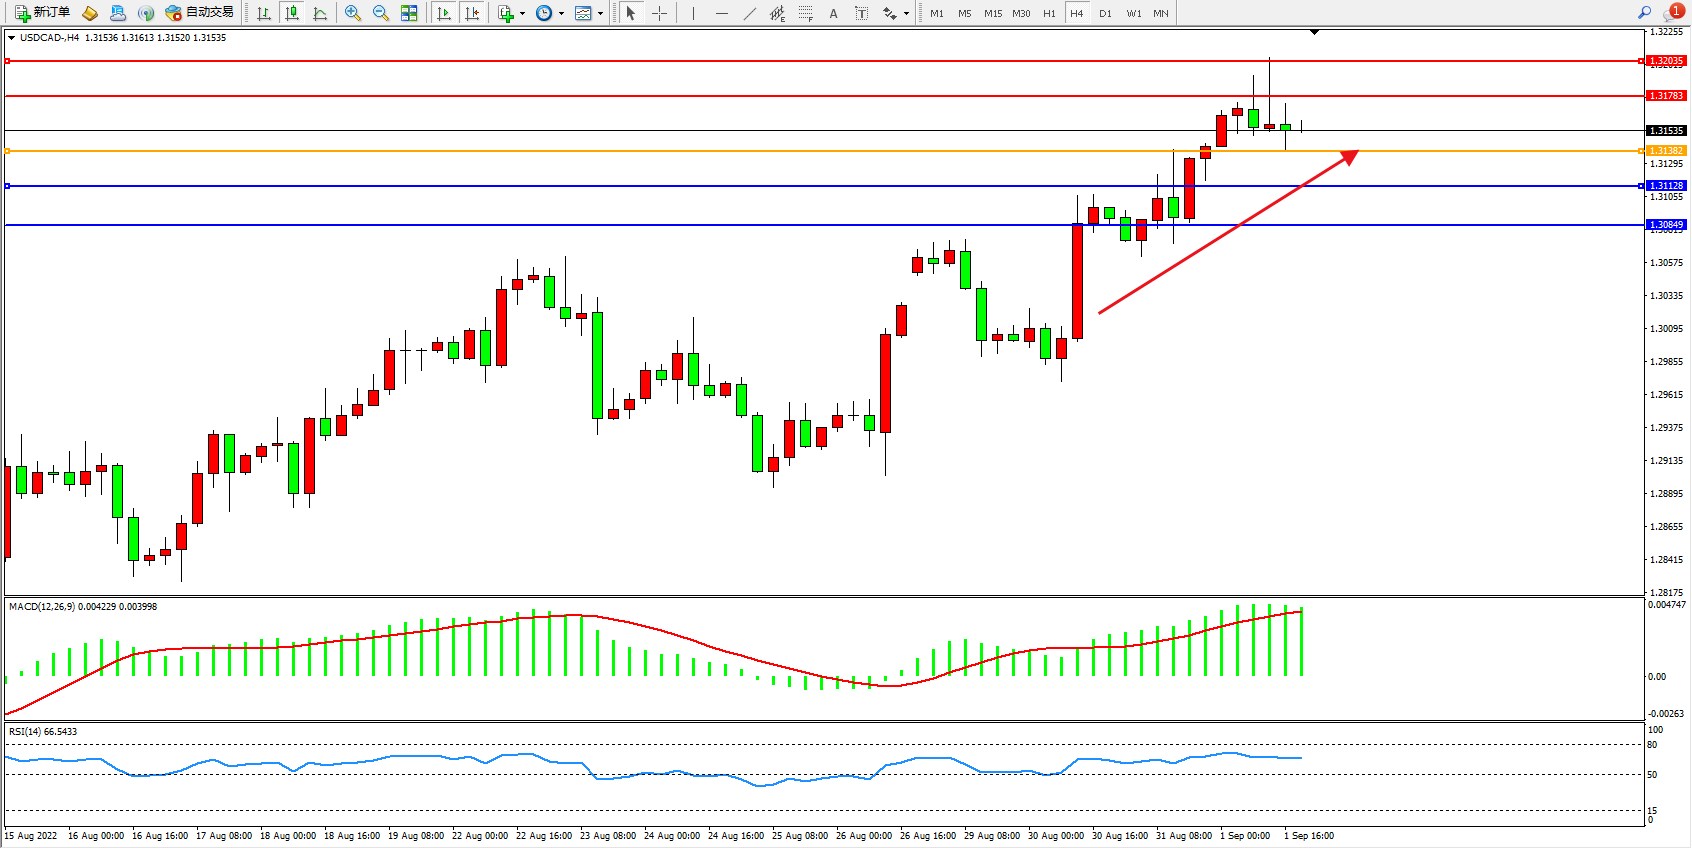Image resolution: width=1692 pixels, height=849 pixels.
Task: Zoom out of the chart
Action: pyautogui.click(x=381, y=13)
